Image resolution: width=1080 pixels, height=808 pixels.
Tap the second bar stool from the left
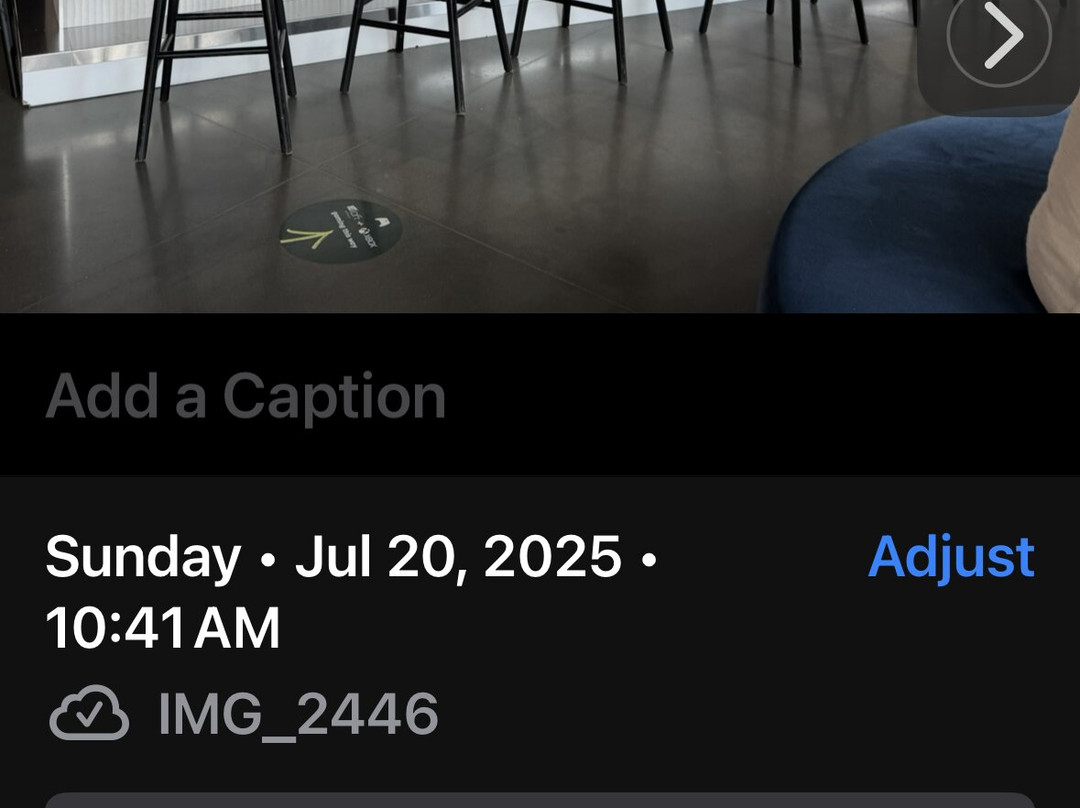[x=427, y=55]
